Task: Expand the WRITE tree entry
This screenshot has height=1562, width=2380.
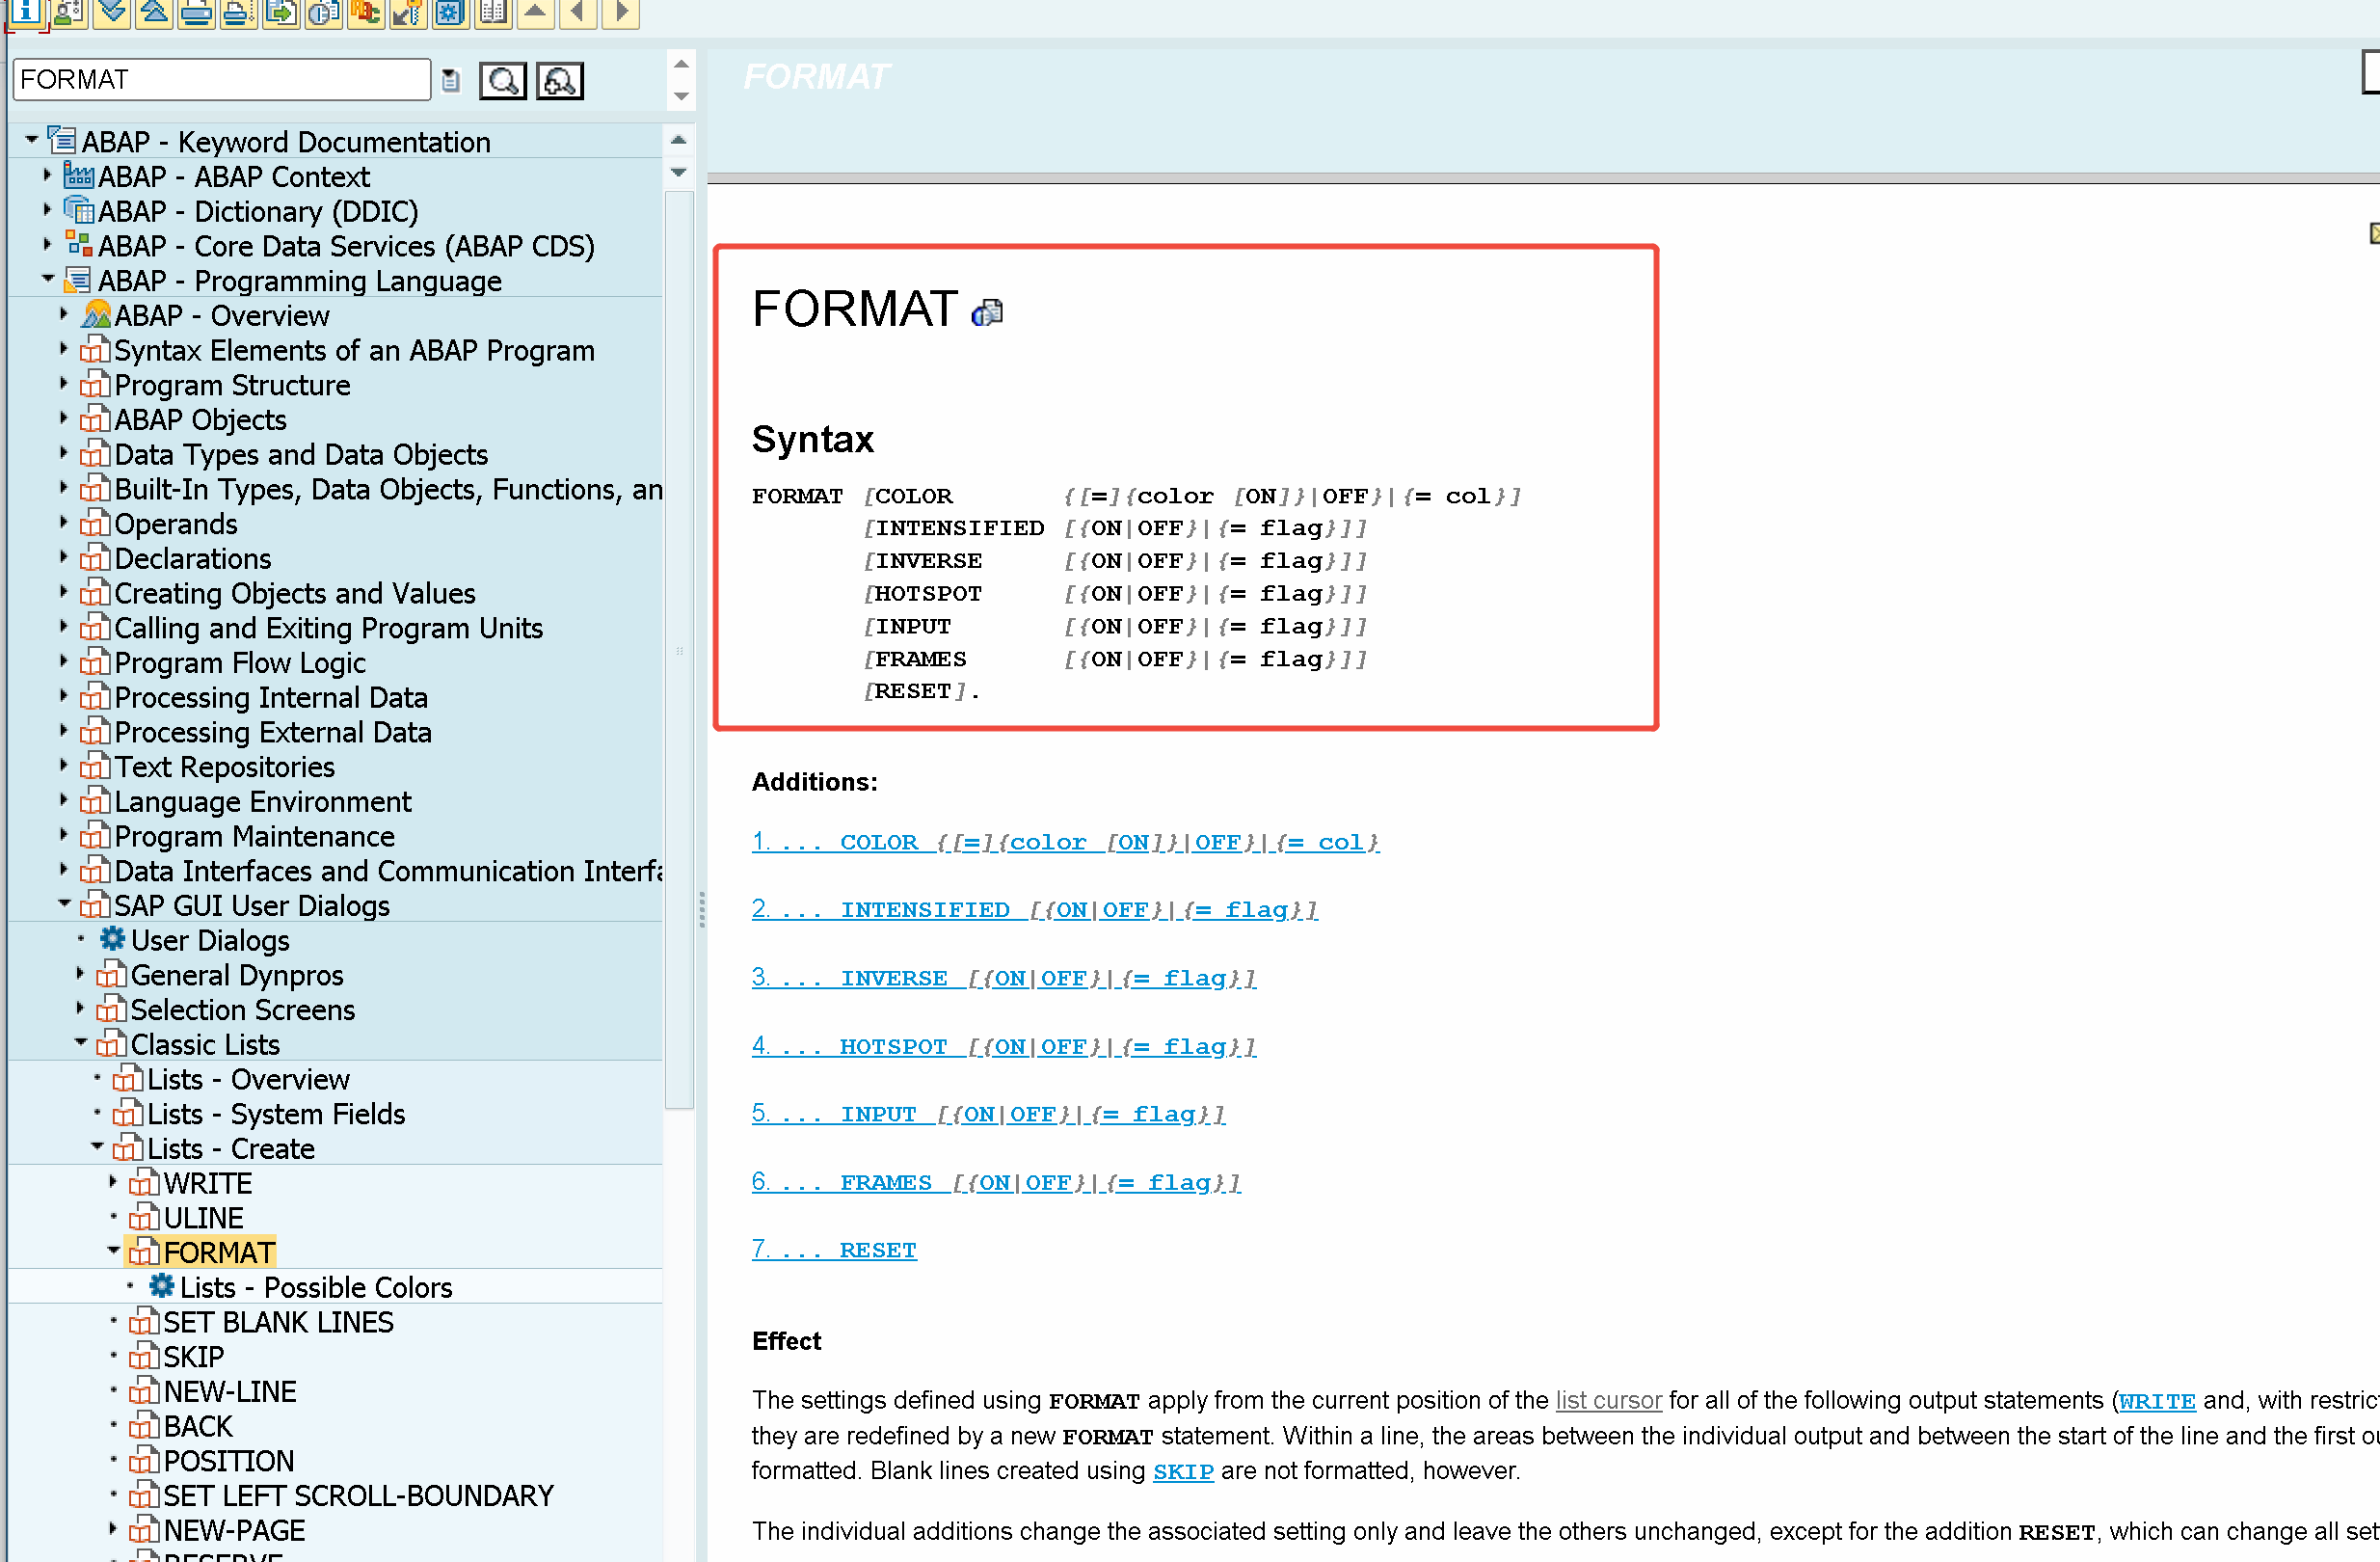Action: (113, 1182)
